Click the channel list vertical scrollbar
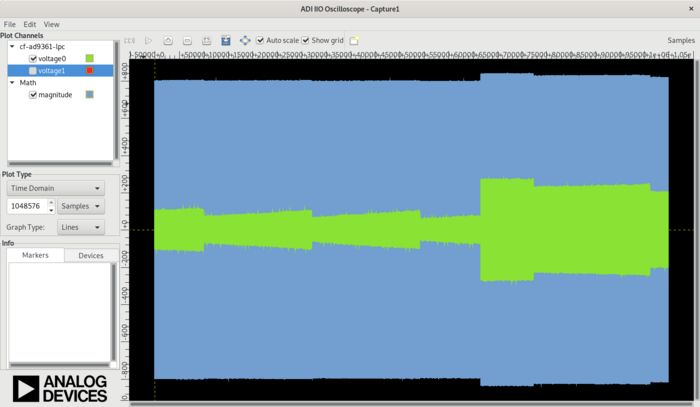 coord(117,100)
